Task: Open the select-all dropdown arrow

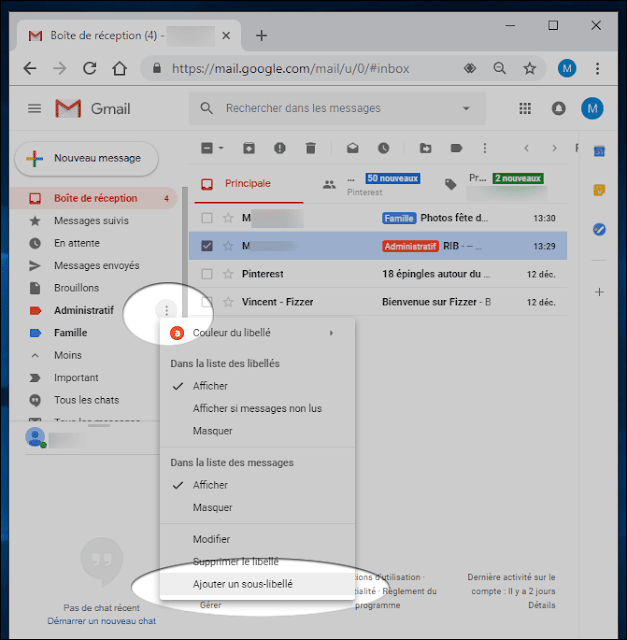Action: (221, 148)
